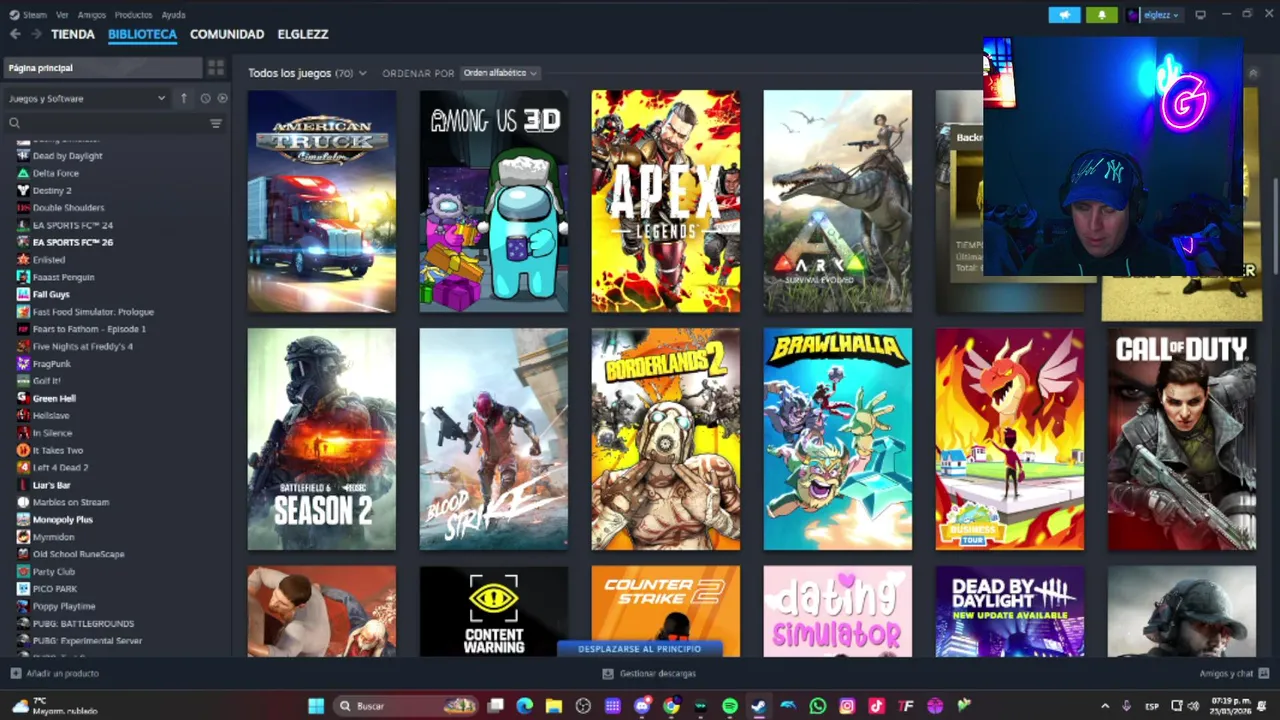Toggle the library grid view icon
Screen dimensions: 1280x720
215,68
